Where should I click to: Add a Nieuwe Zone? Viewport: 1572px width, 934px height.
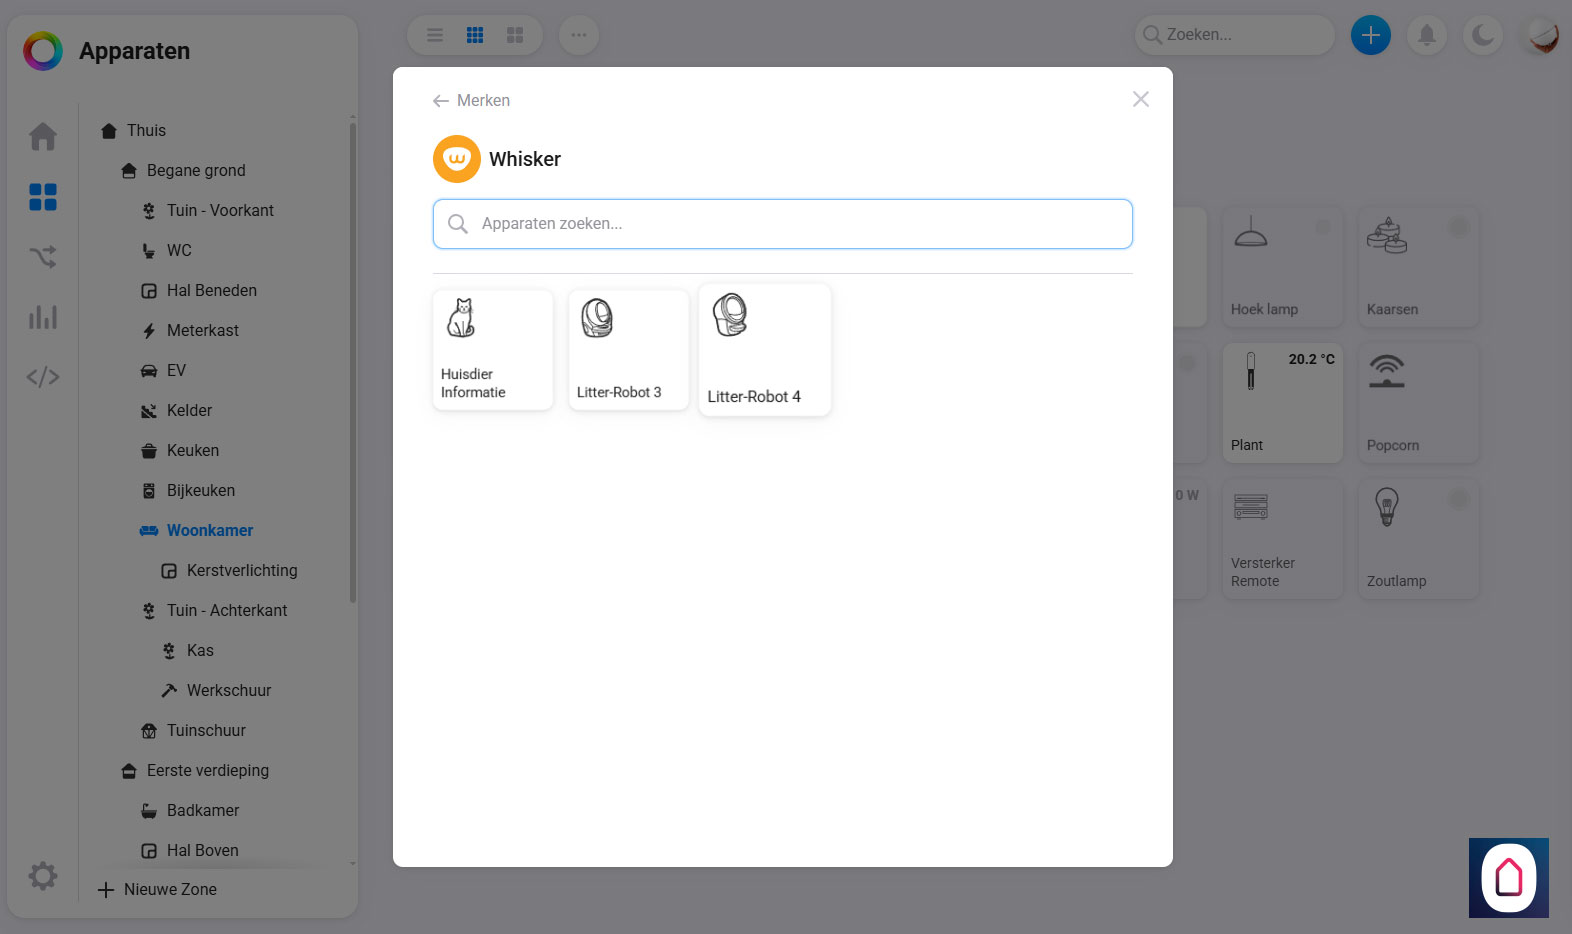click(157, 889)
